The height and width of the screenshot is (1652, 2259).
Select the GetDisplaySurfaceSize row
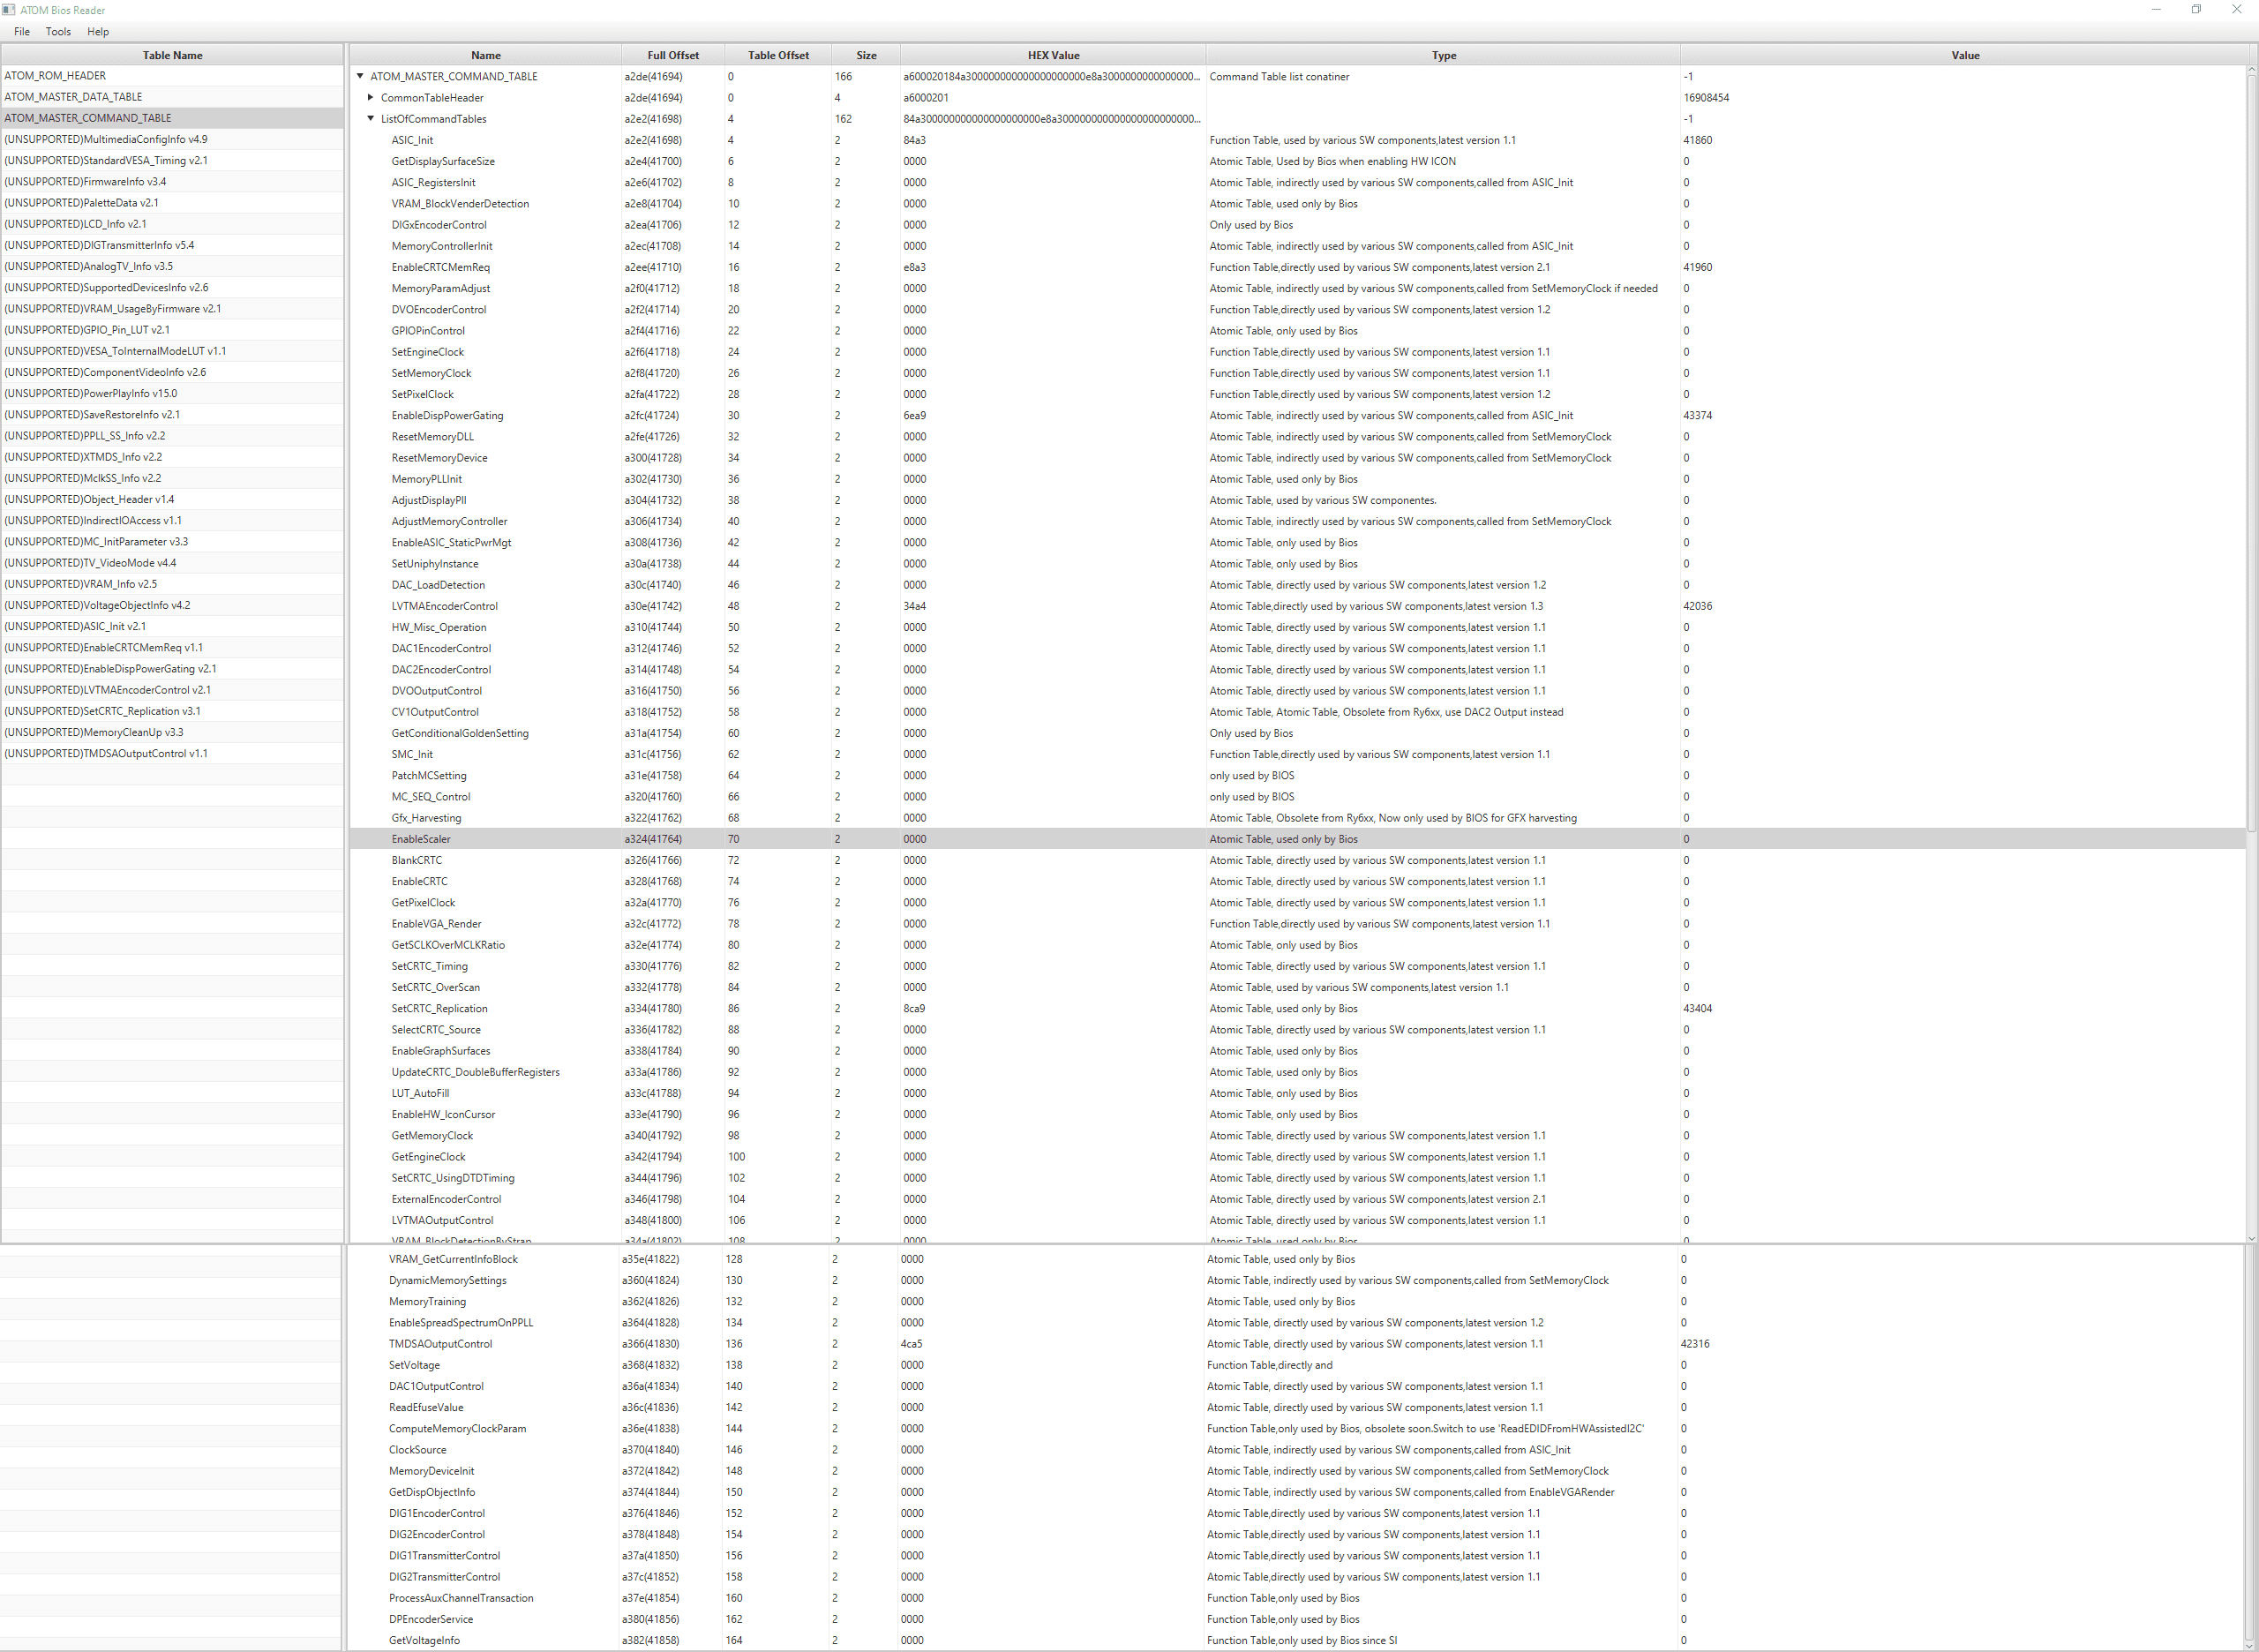(1298, 161)
